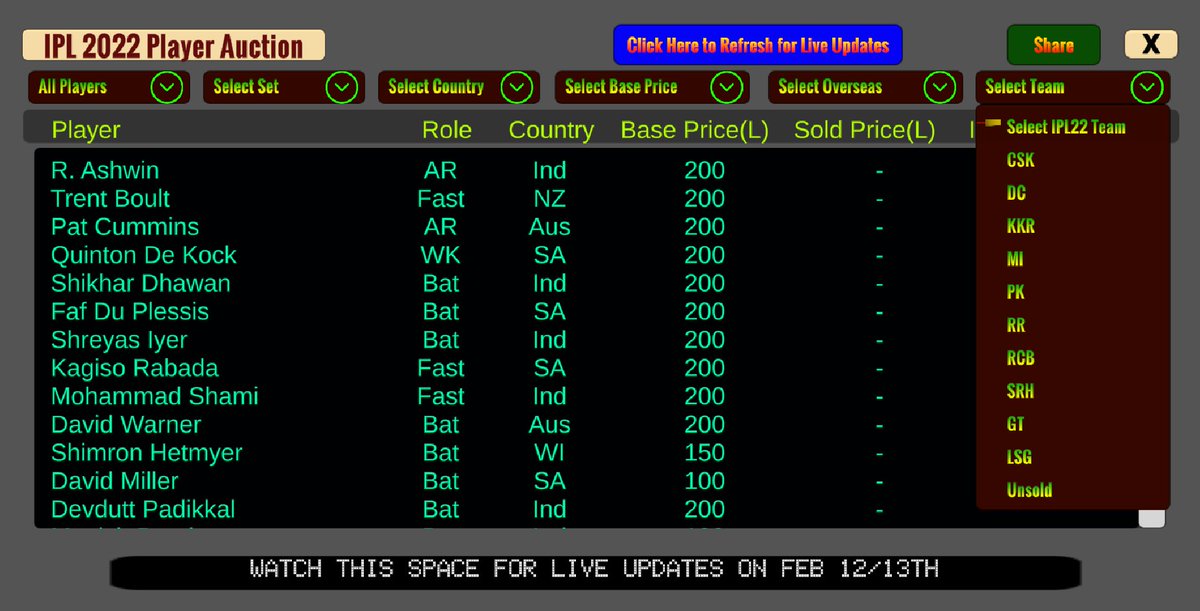Click Refresh for Live Updates button
1200x611 pixels.
758,45
